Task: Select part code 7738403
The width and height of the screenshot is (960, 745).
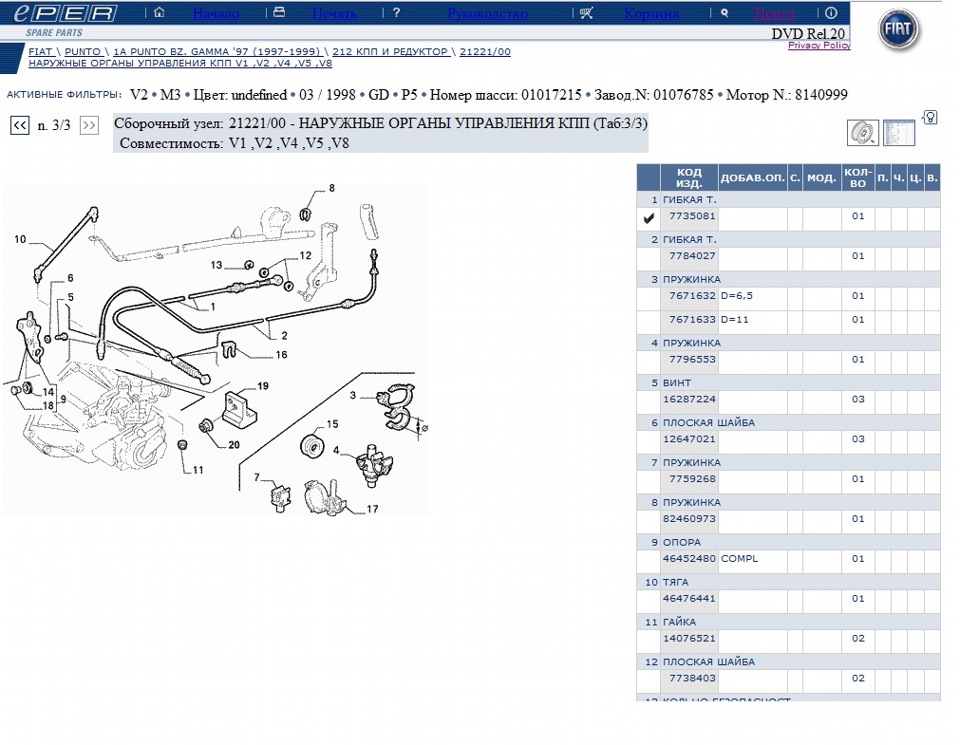Action: click(692, 678)
